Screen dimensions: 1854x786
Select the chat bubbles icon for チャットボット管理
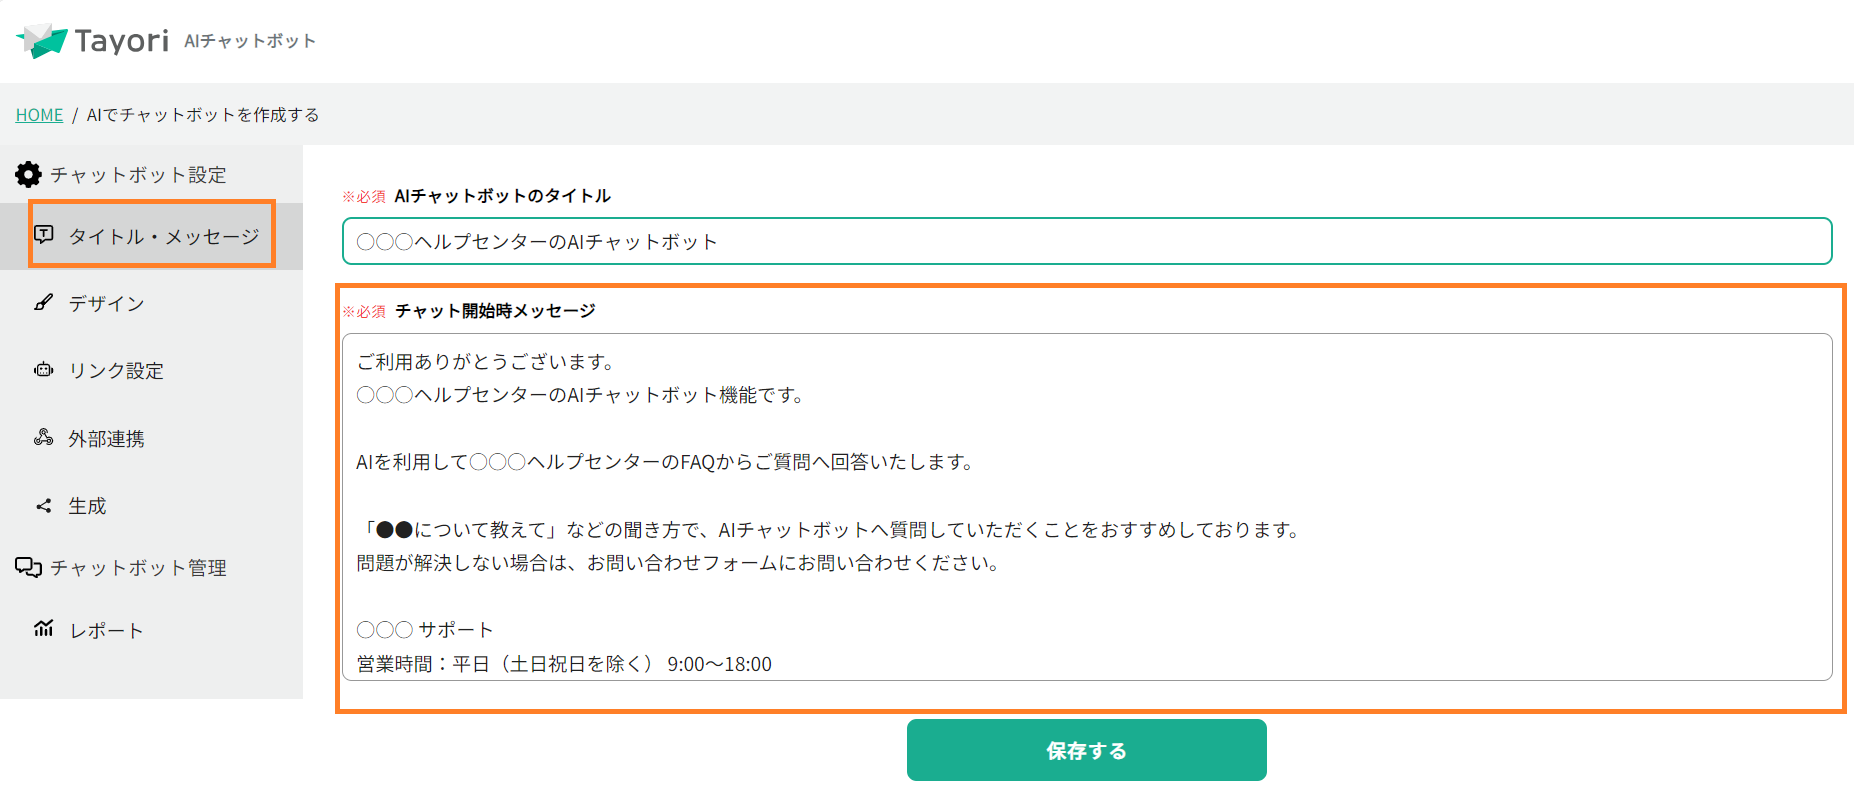tap(28, 567)
